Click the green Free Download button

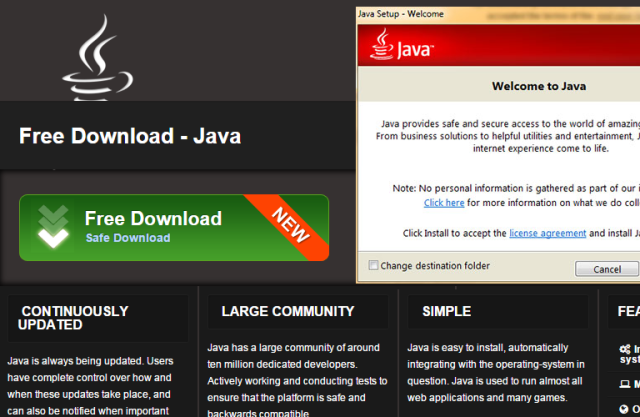point(174,228)
